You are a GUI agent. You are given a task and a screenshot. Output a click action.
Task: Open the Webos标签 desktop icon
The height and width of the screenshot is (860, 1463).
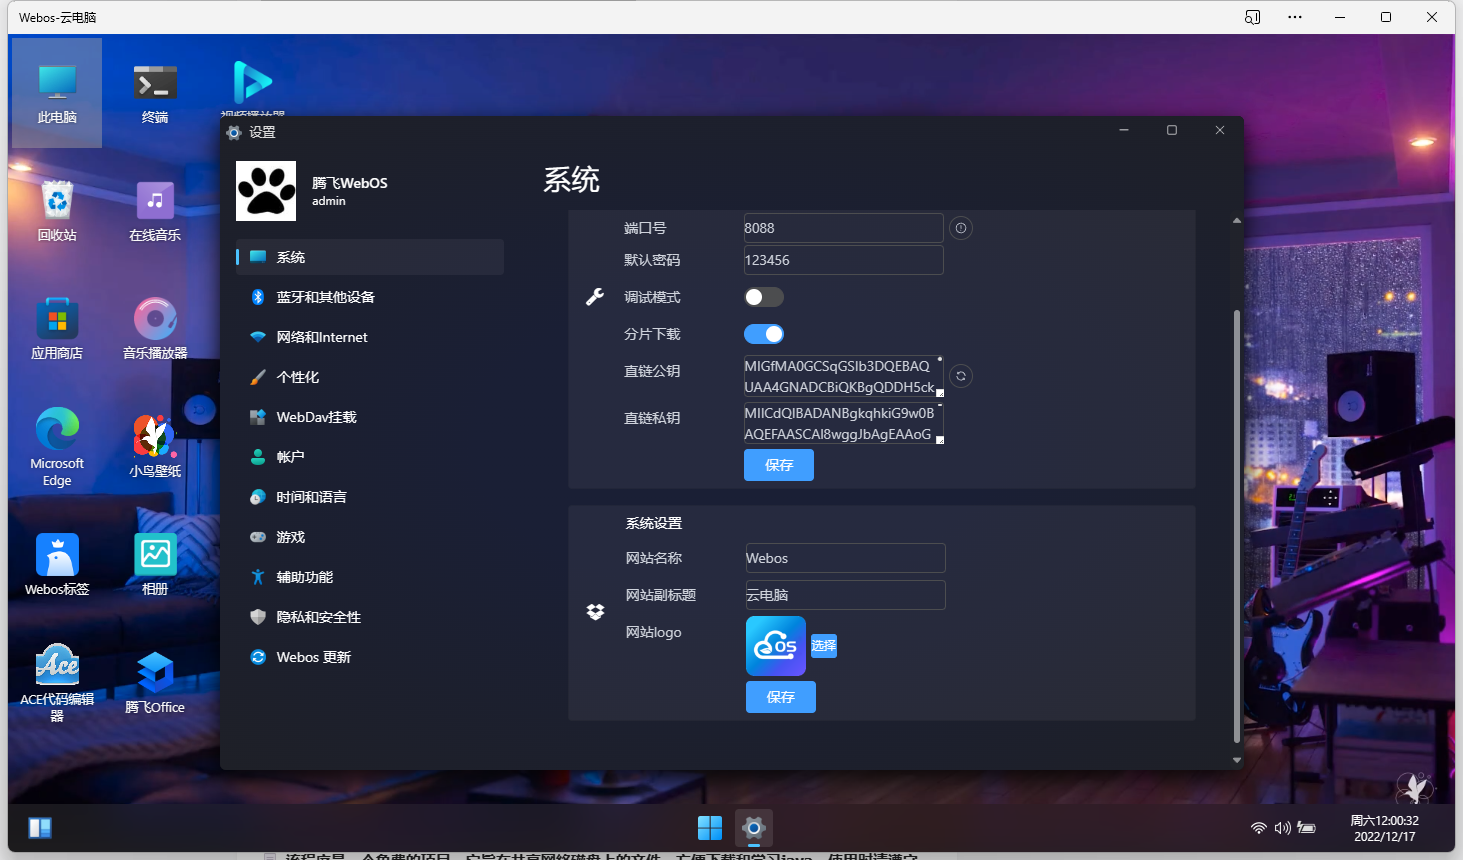pos(57,565)
